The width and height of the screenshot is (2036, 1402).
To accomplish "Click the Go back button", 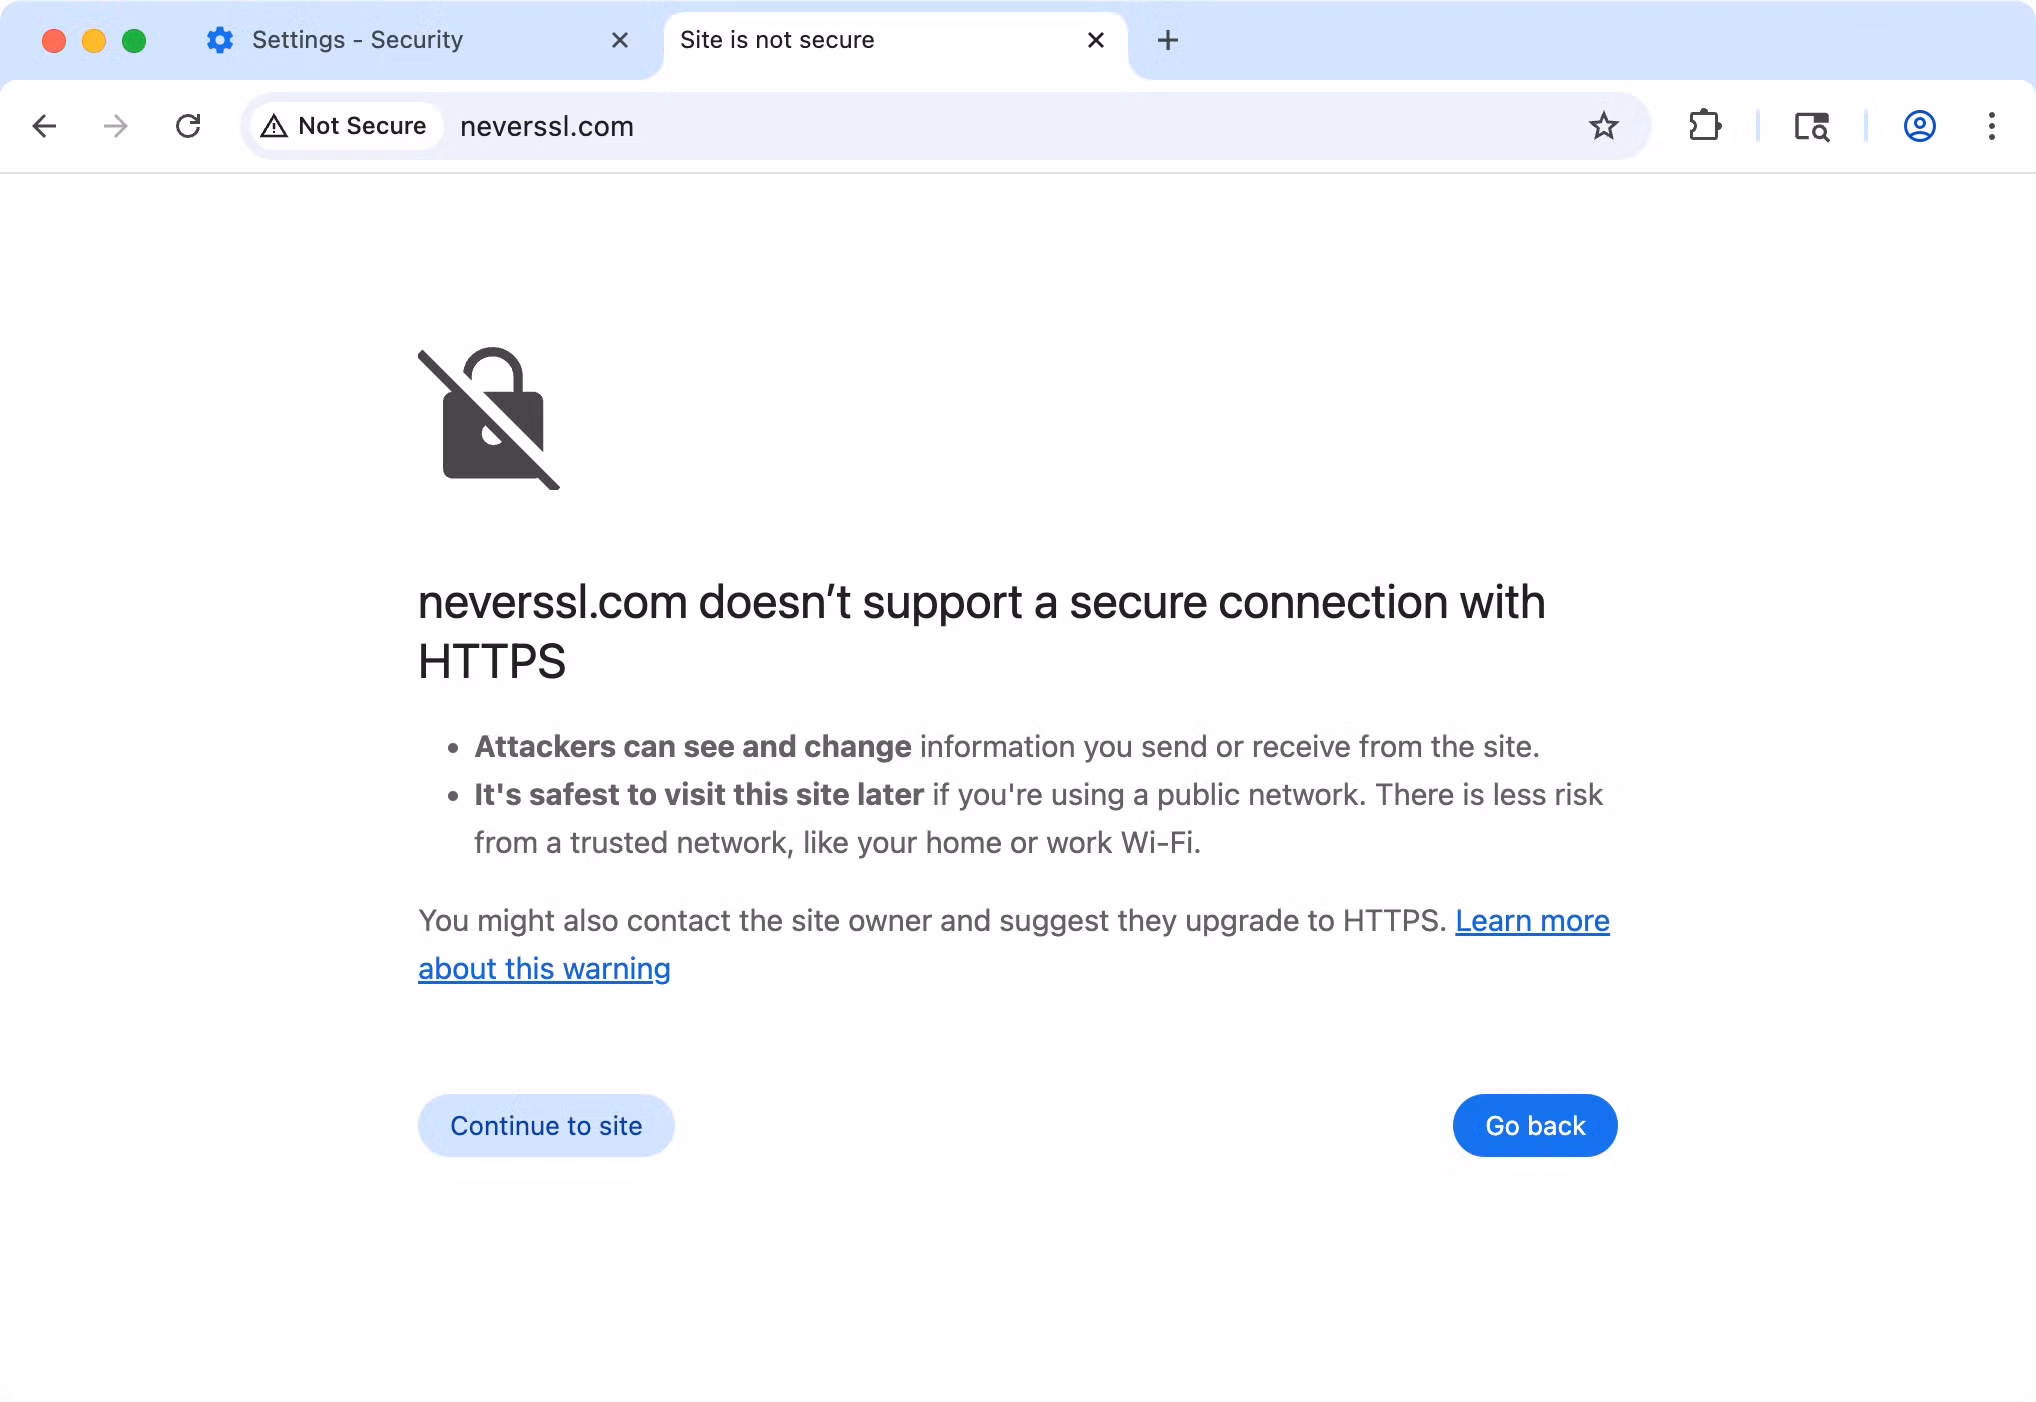I will point(1534,1125).
